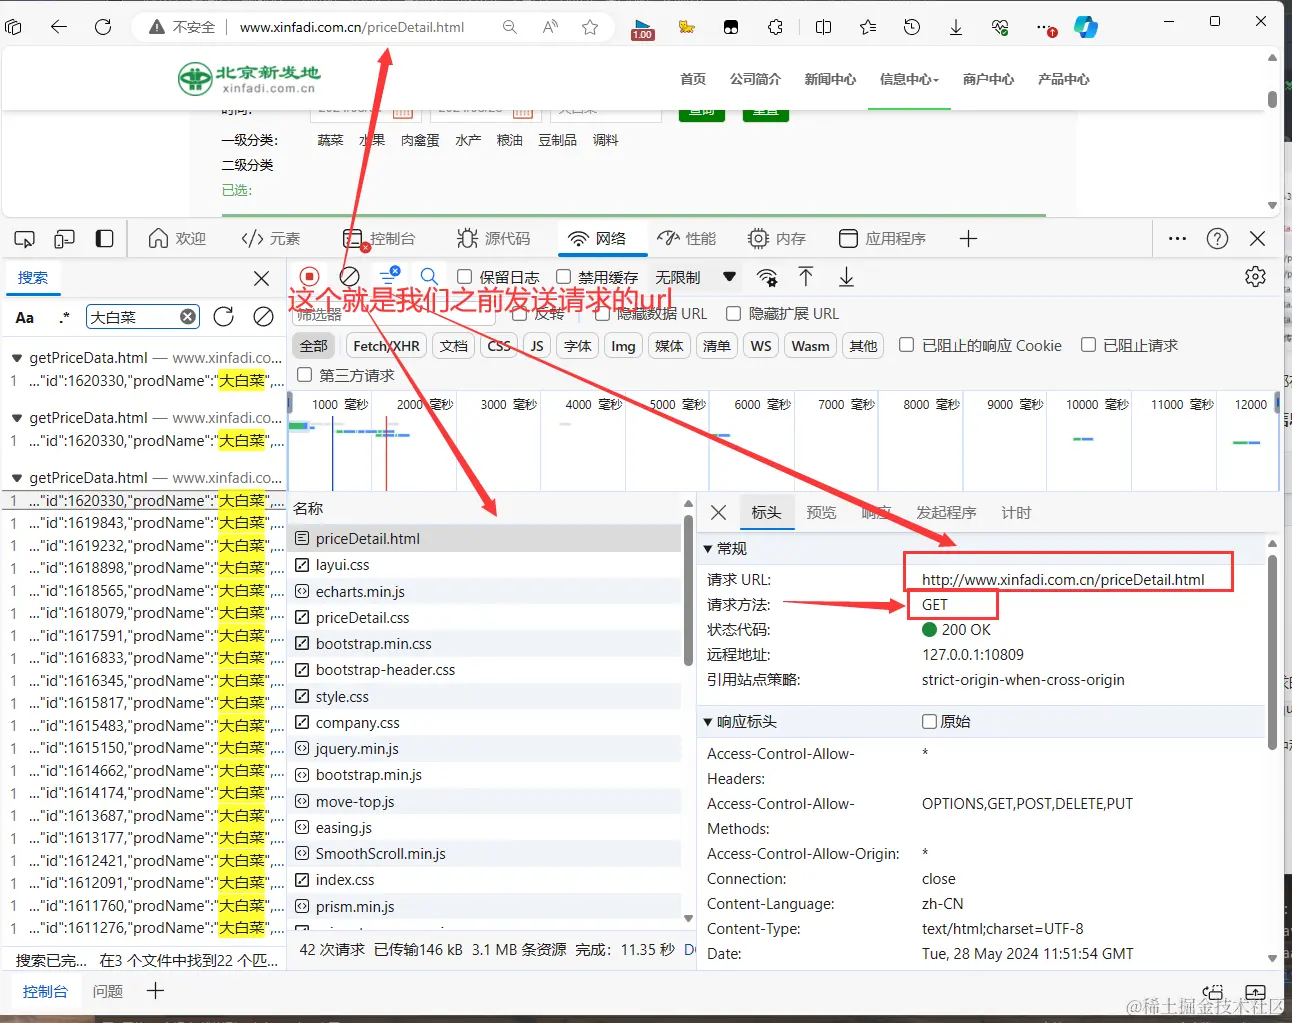
Task: Collapse the 常规 section
Action: point(708,549)
